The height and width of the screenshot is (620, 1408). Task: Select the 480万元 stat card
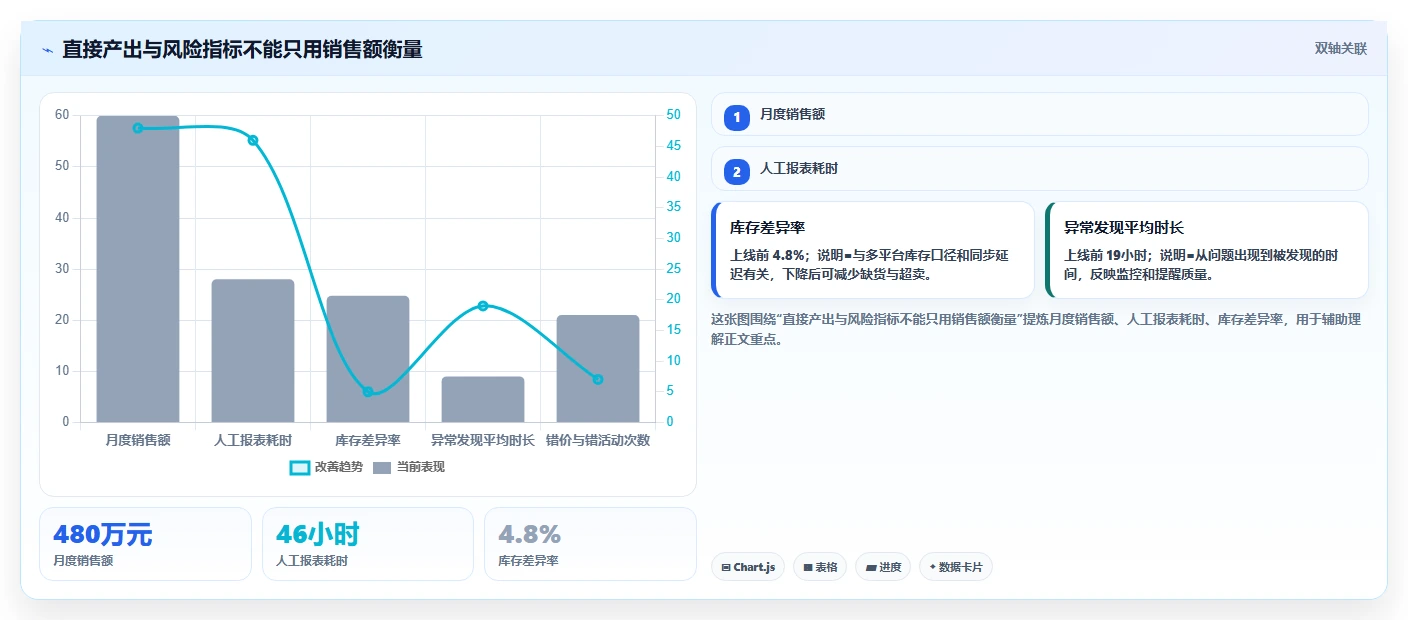[145, 544]
